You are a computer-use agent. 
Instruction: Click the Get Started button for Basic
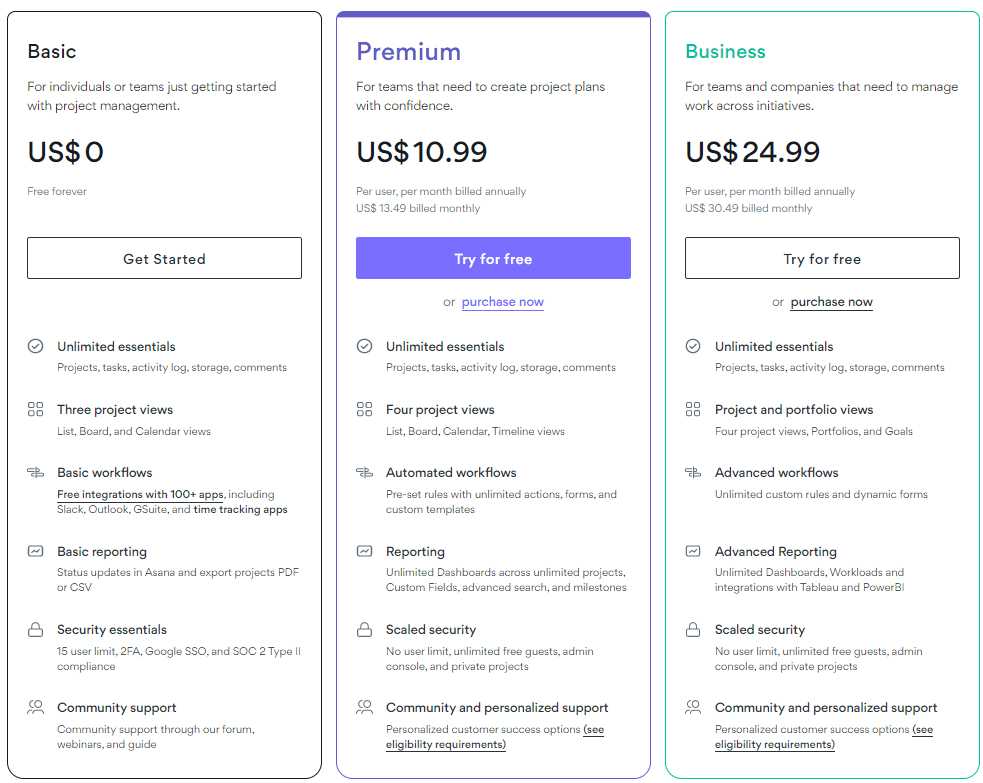164,258
